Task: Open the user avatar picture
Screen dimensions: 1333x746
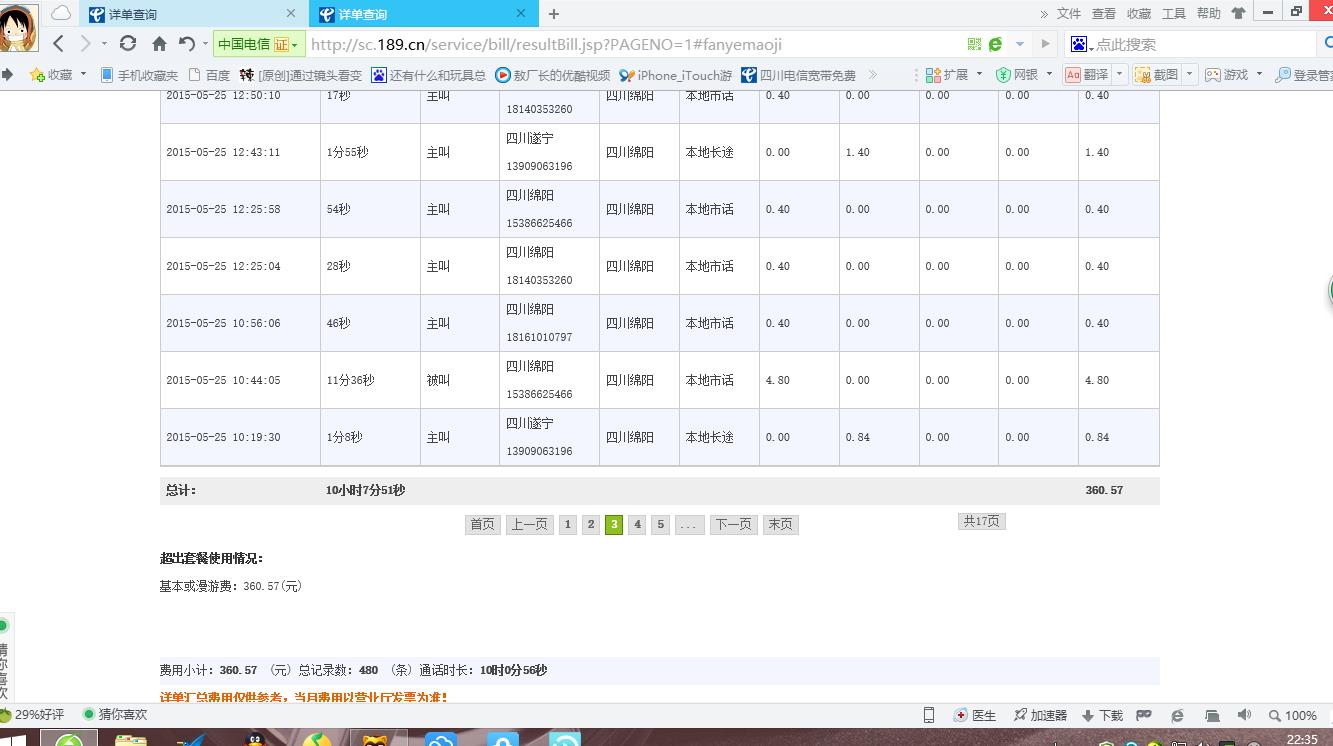Action: point(19,27)
